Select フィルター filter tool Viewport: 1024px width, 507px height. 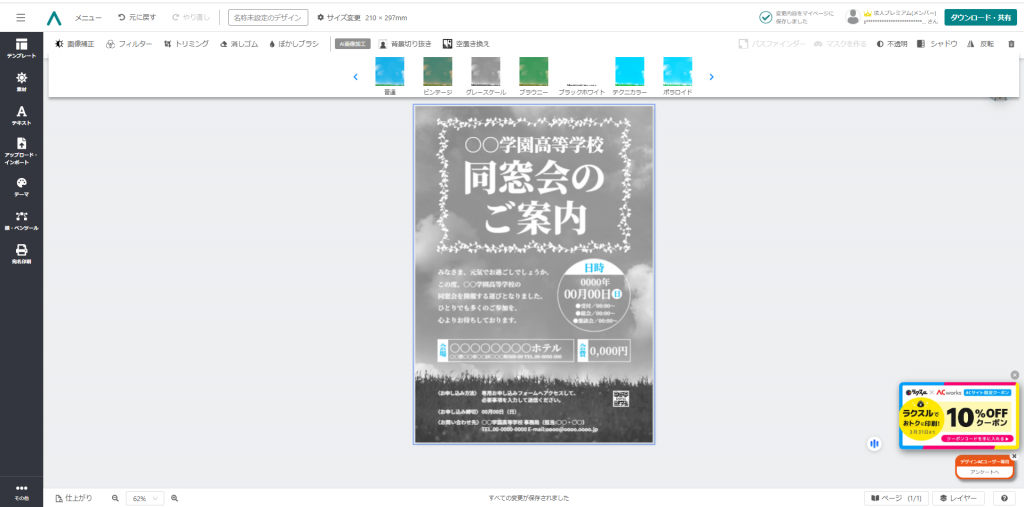tap(129, 44)
